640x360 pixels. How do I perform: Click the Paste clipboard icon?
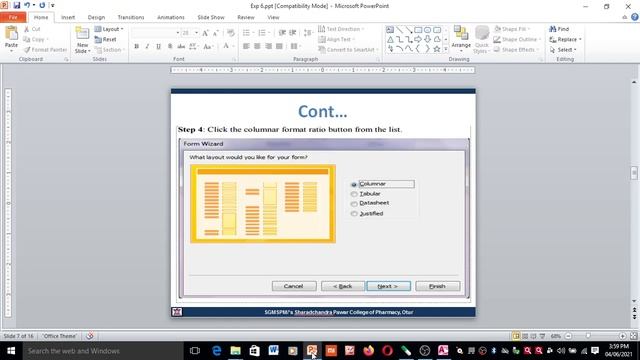(11, 33)
